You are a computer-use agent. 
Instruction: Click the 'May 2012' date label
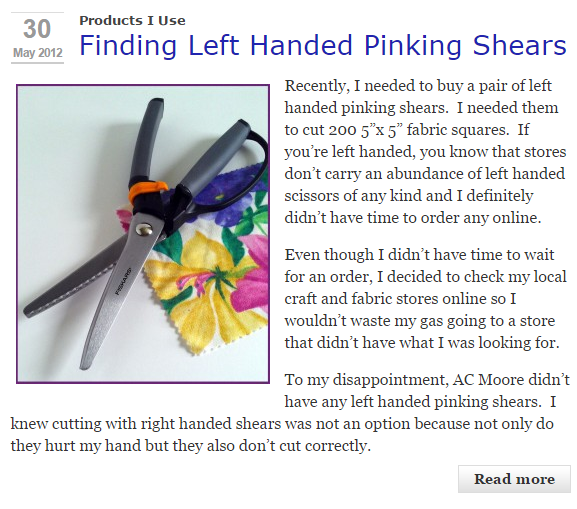38,53
